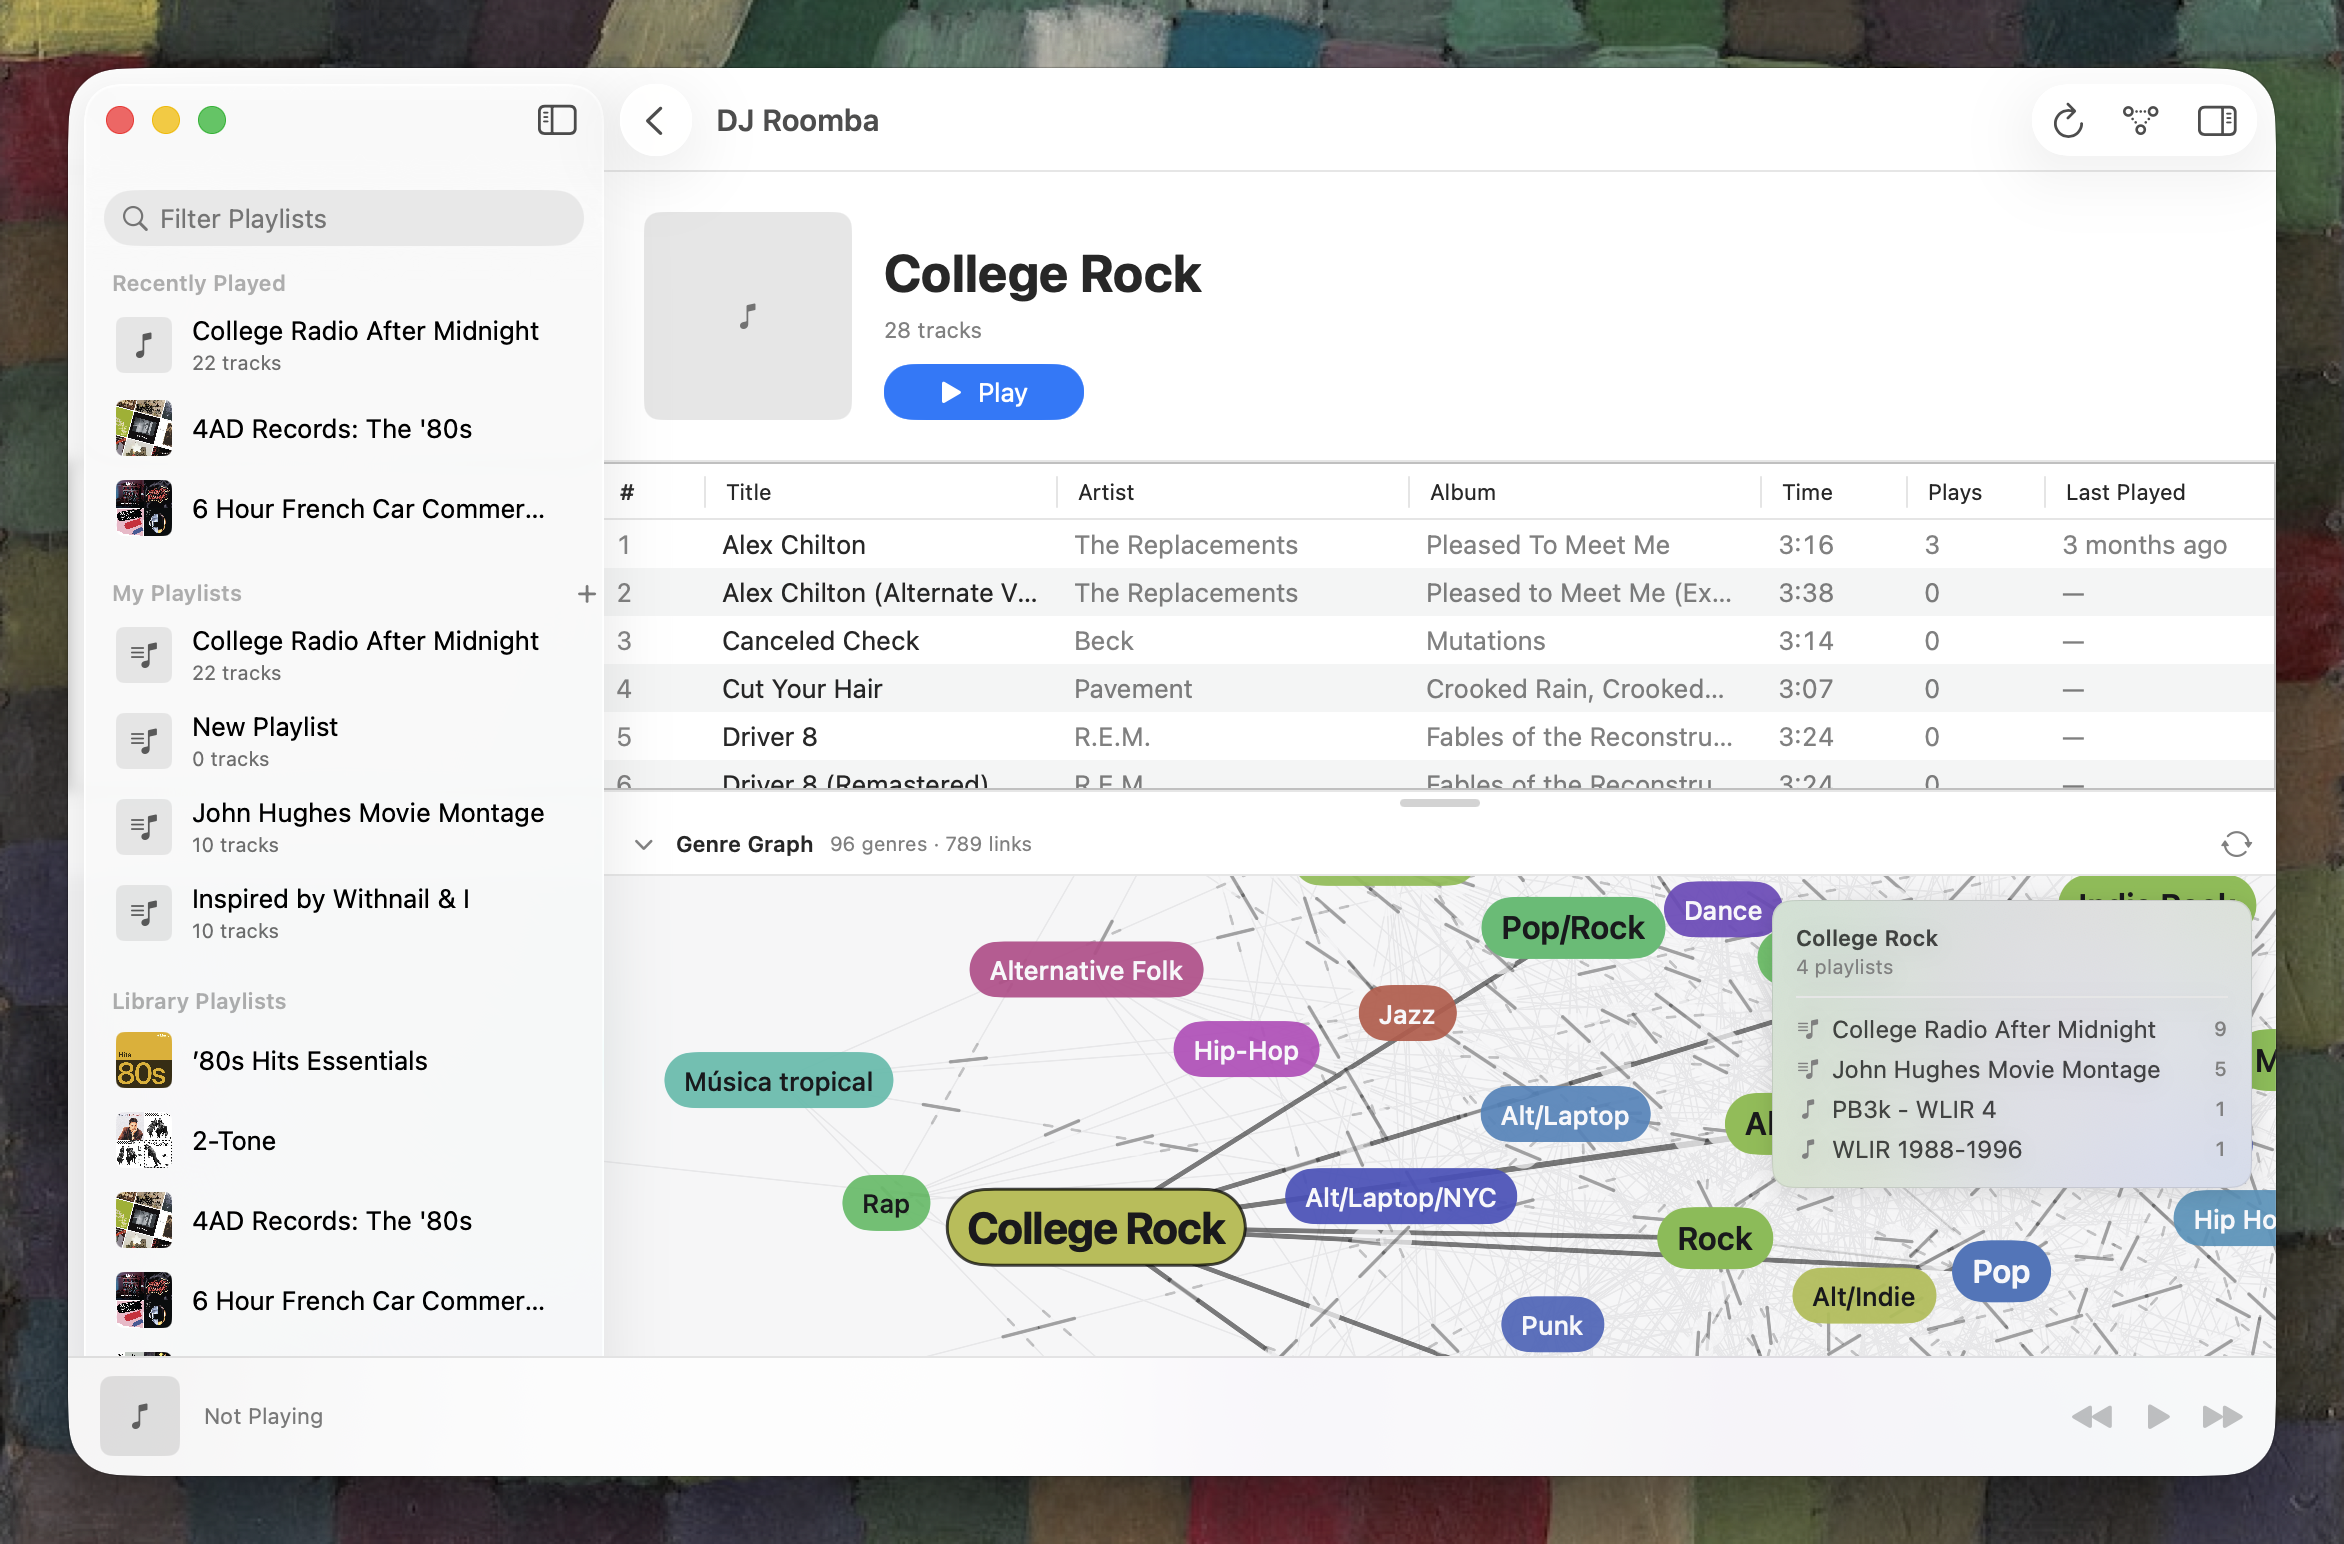
Task: Click the magnifying glass search icon
Action: (x=135, y=218)
